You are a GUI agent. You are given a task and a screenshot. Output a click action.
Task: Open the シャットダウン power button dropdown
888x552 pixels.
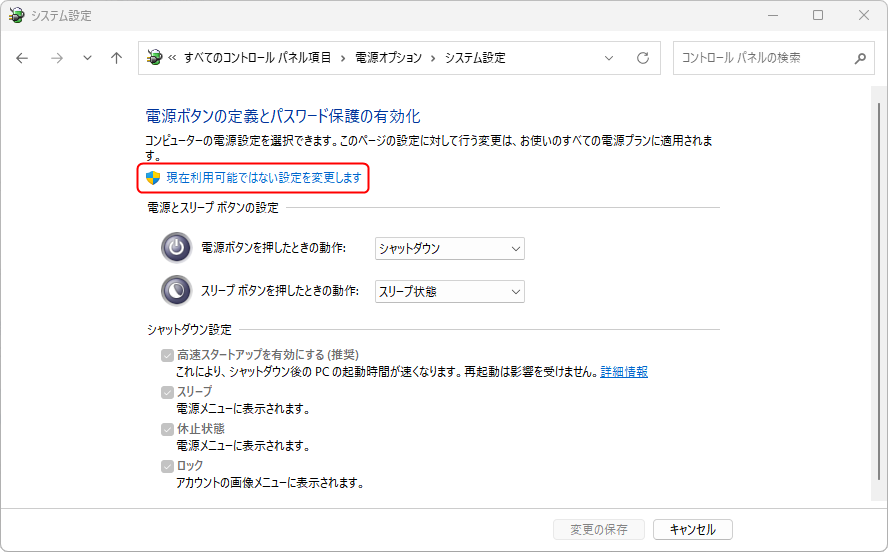coord(450,249)
